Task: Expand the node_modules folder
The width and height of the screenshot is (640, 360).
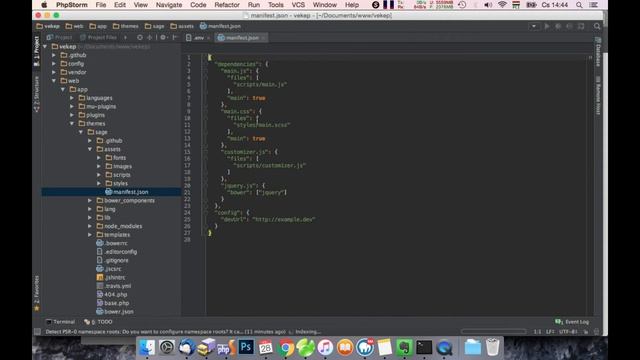Action: point(90,226)
